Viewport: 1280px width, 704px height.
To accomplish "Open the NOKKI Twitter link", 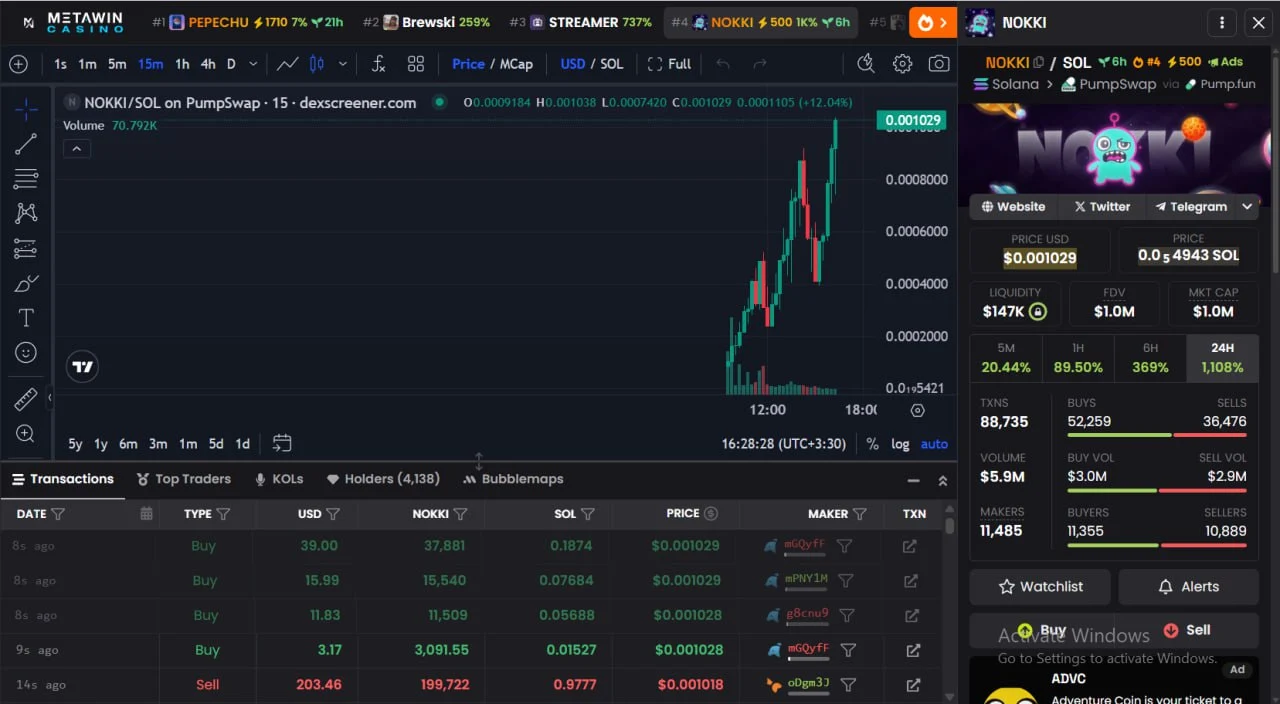I will click(x=1102, y=207).
